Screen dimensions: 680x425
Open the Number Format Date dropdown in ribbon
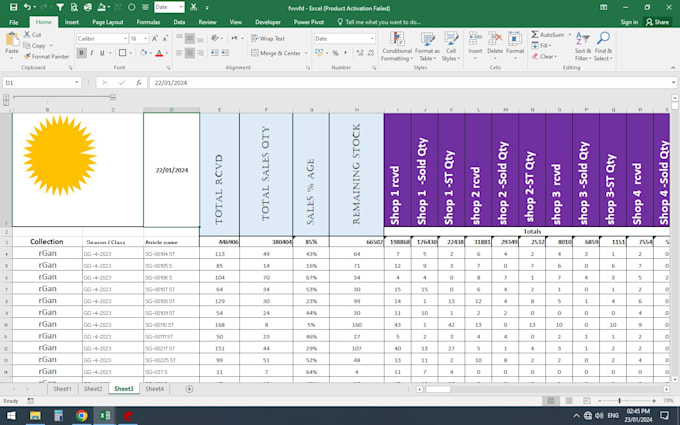pyautogui.click(x=372, y=39)
